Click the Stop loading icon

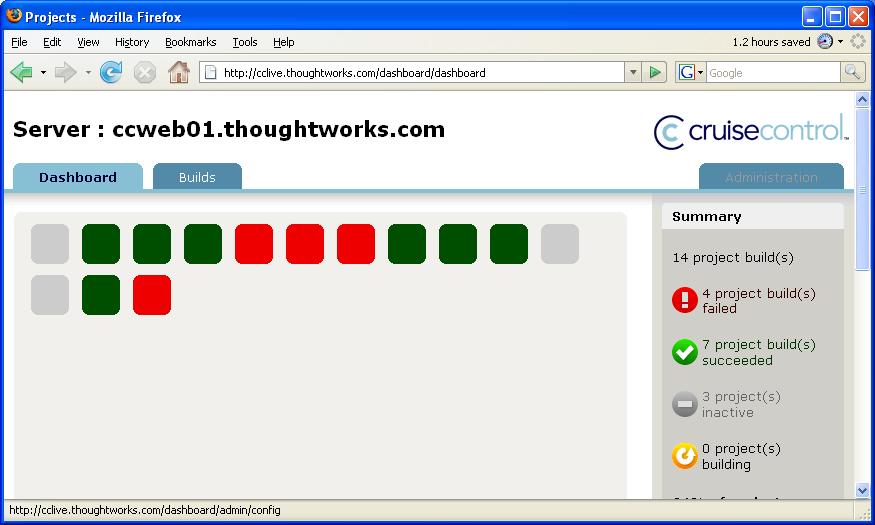point(145,72)
